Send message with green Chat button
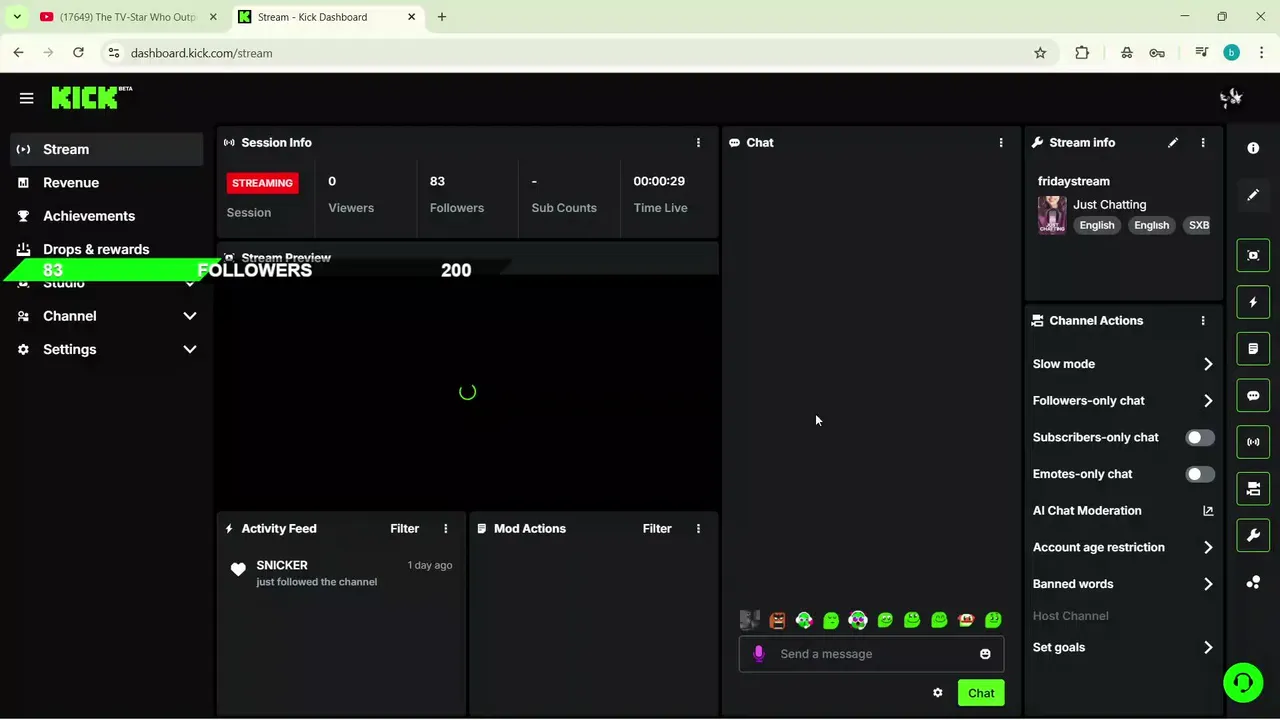The width and height of the screenshot is (1280, 720). pos(981,693)
